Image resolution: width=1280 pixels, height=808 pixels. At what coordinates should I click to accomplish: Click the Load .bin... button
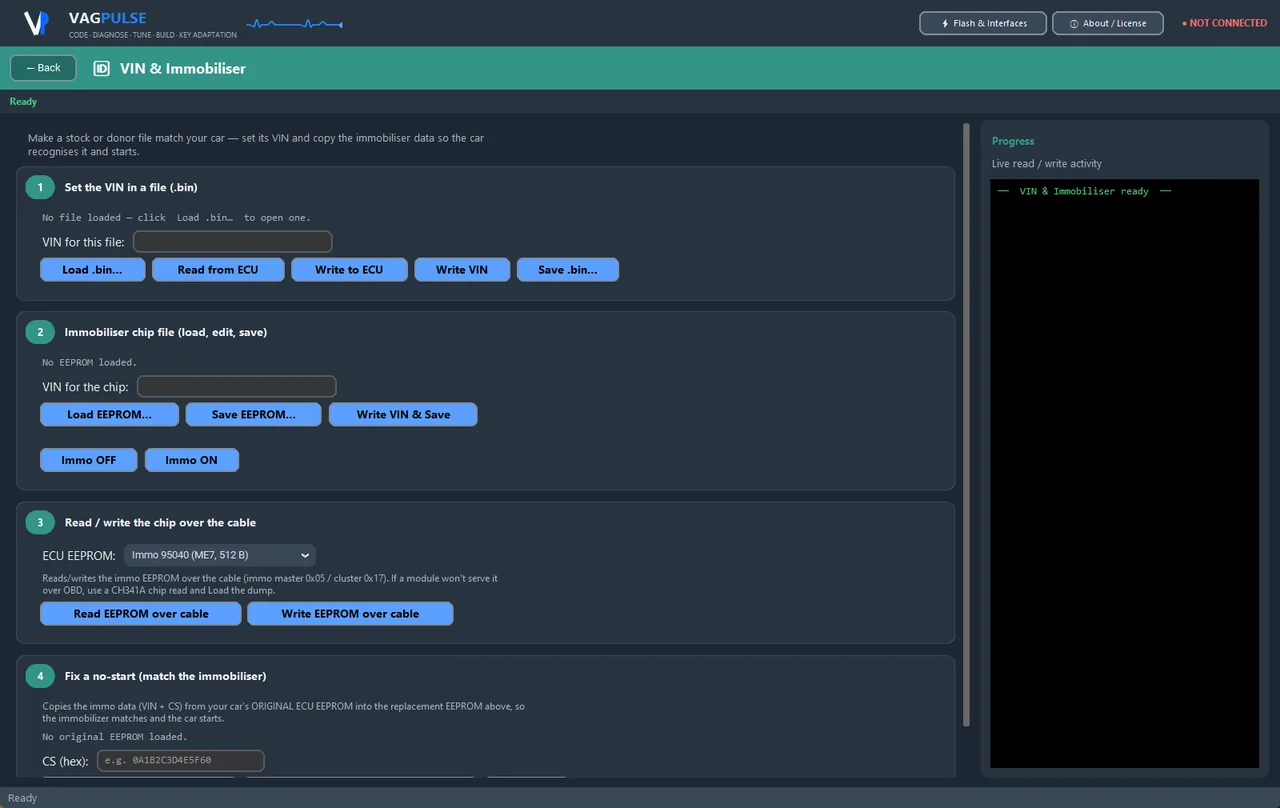[93, 270]
